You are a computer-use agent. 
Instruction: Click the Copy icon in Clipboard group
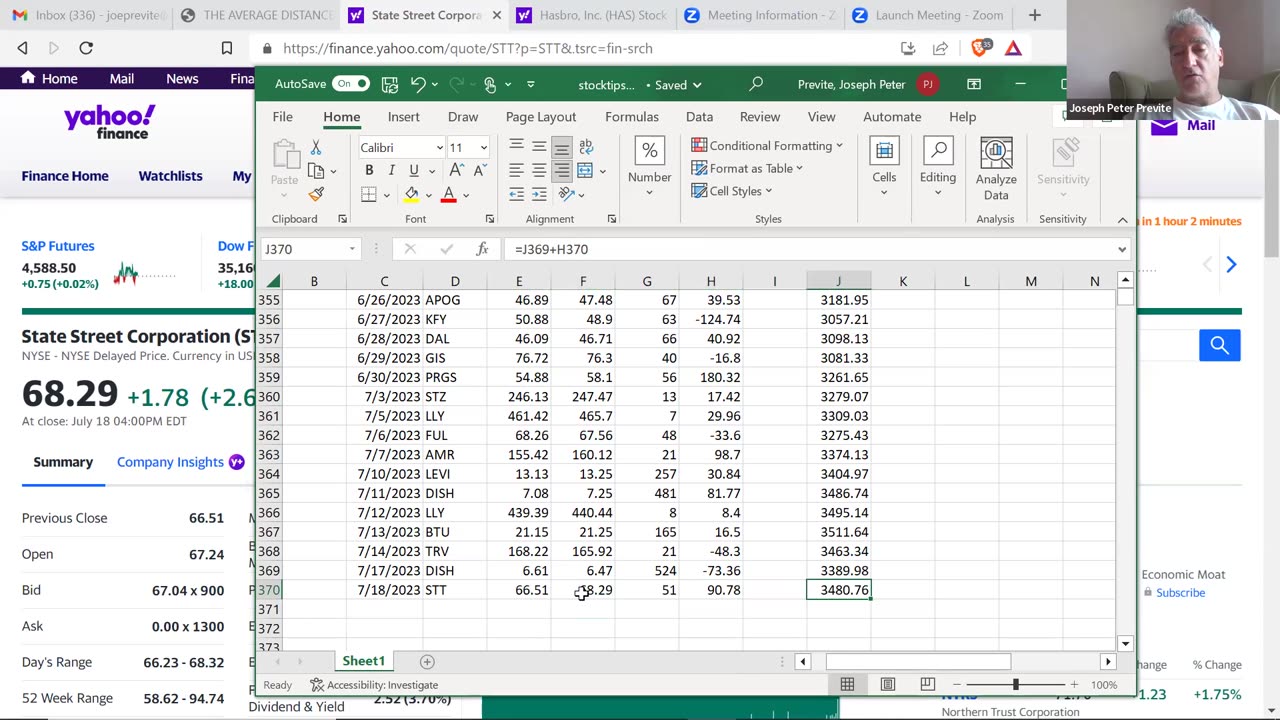(318, 171)
